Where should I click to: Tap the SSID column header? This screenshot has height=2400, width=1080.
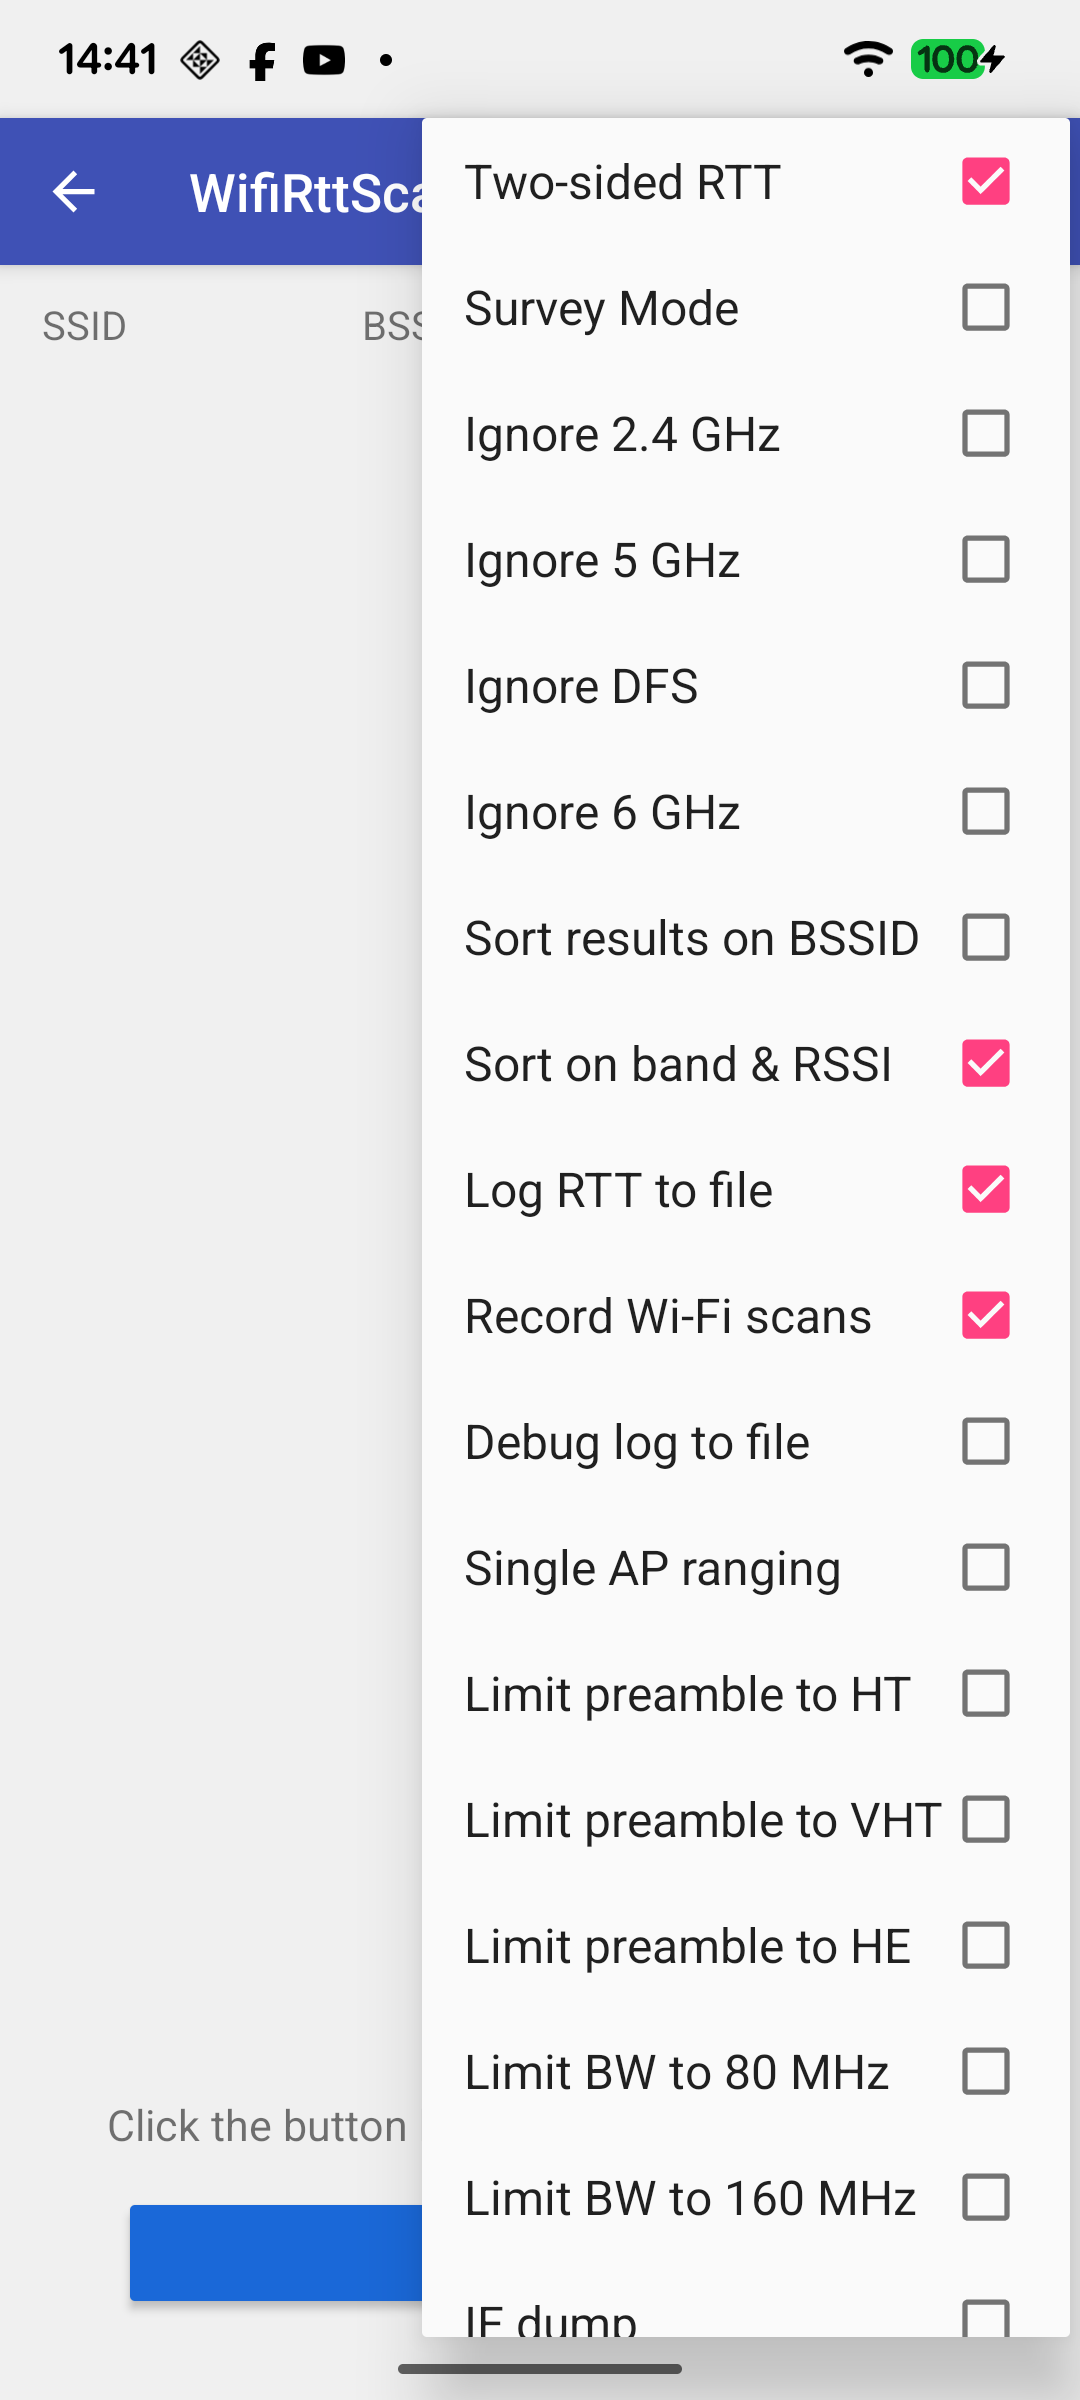pos(84,326)
